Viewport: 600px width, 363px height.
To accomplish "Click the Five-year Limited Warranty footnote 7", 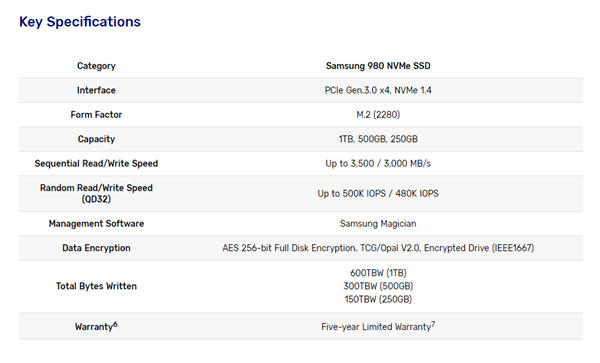I will coord(433,325).
